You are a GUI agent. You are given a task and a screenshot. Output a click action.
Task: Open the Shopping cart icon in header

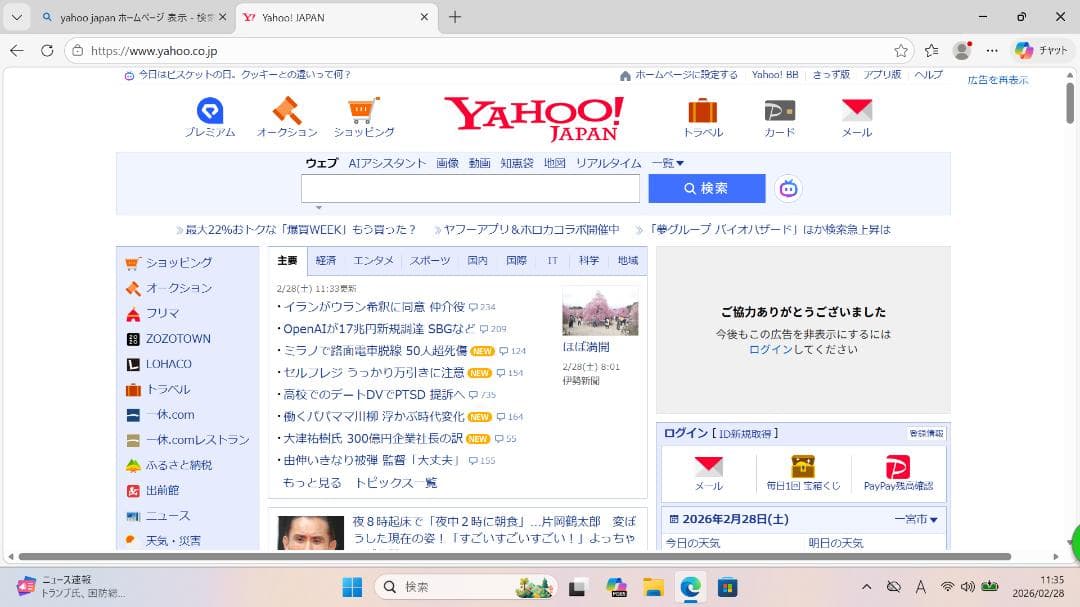(364, 110)
